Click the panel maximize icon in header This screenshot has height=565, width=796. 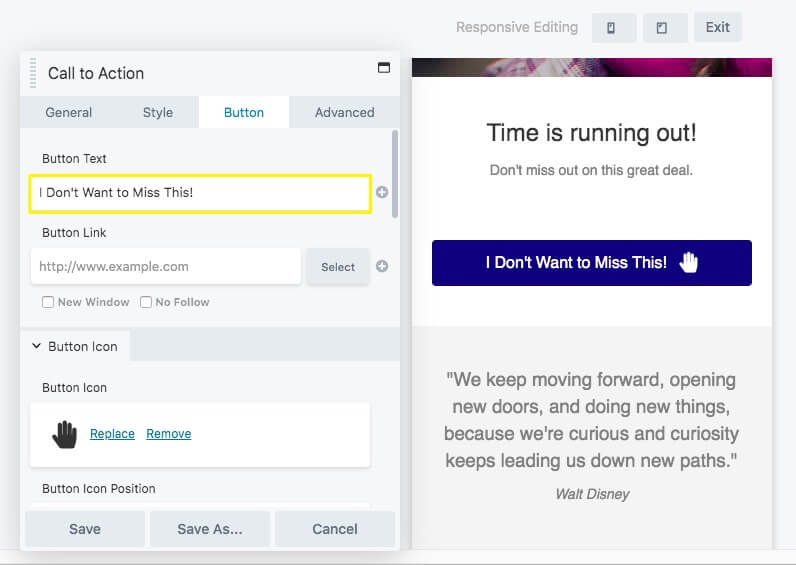384,68
